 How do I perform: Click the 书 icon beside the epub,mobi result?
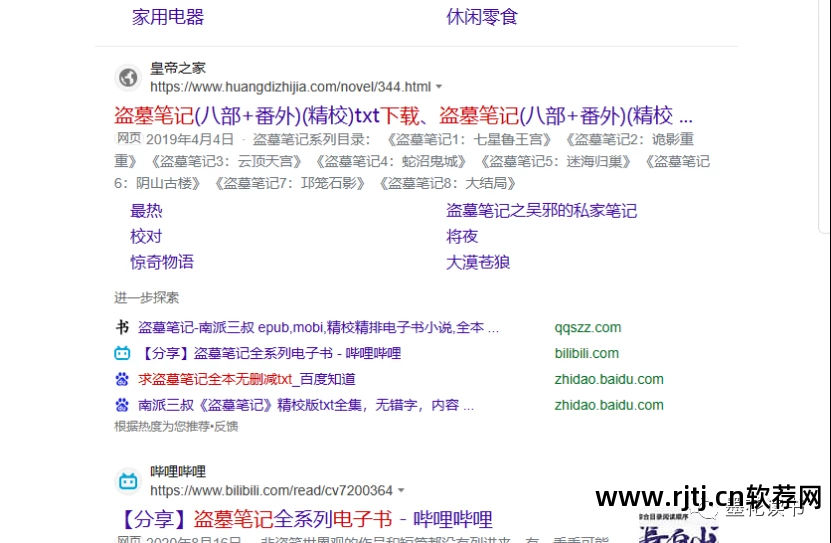click(122, 327)
